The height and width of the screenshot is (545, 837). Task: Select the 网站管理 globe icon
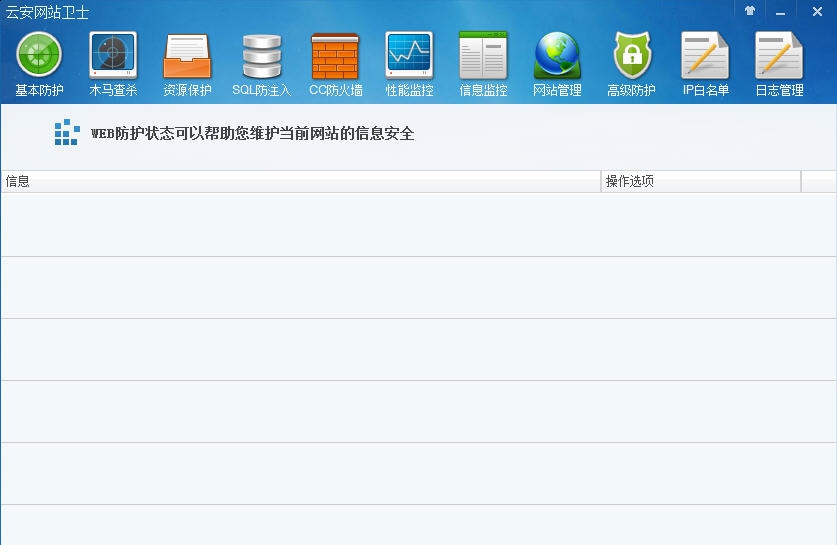557,56
